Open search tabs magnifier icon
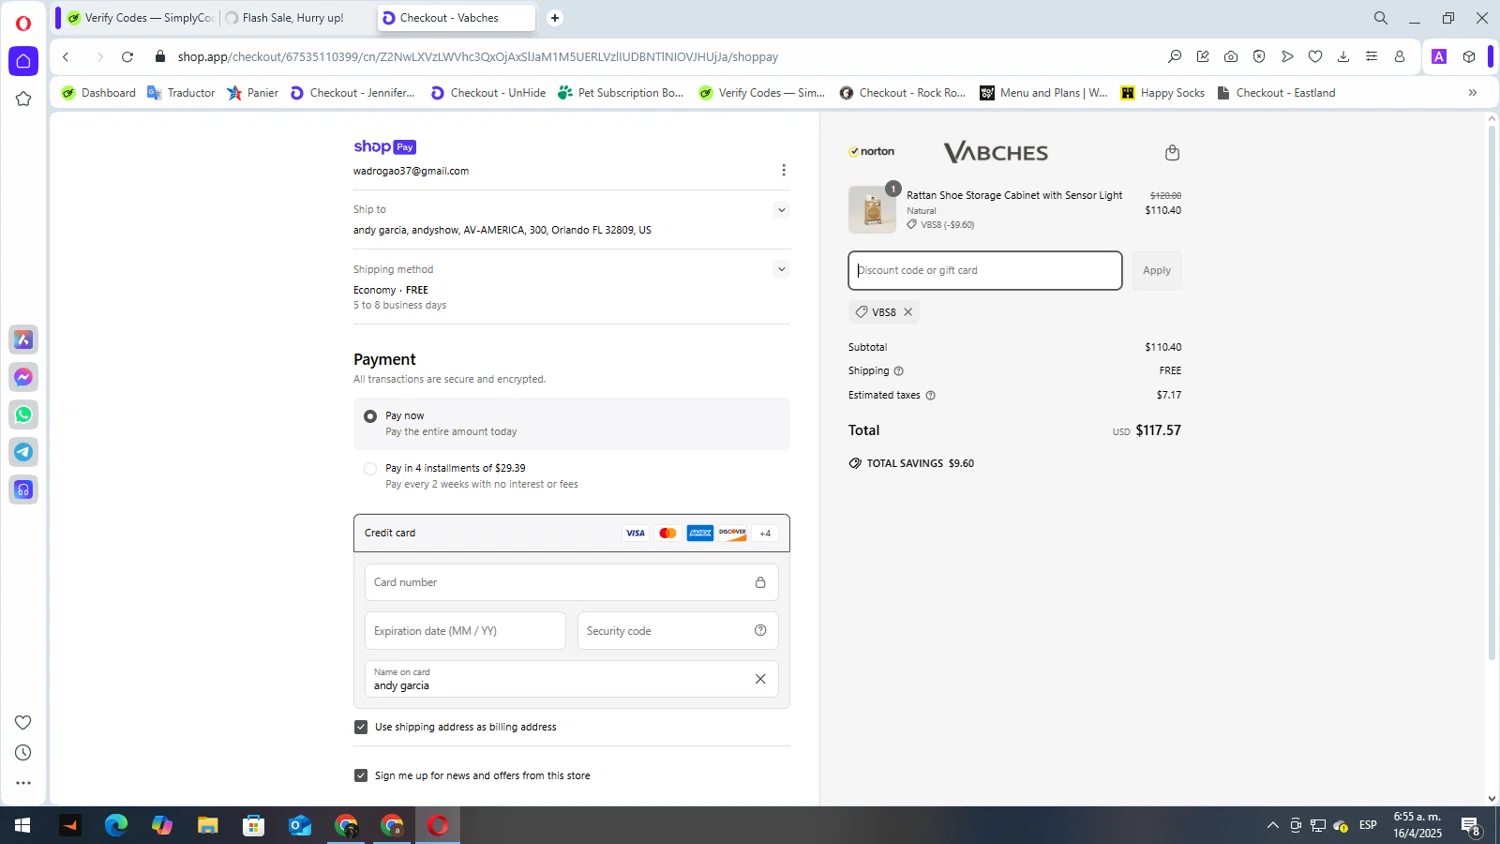The image size is (1500, 844). tap(1380, 18)
